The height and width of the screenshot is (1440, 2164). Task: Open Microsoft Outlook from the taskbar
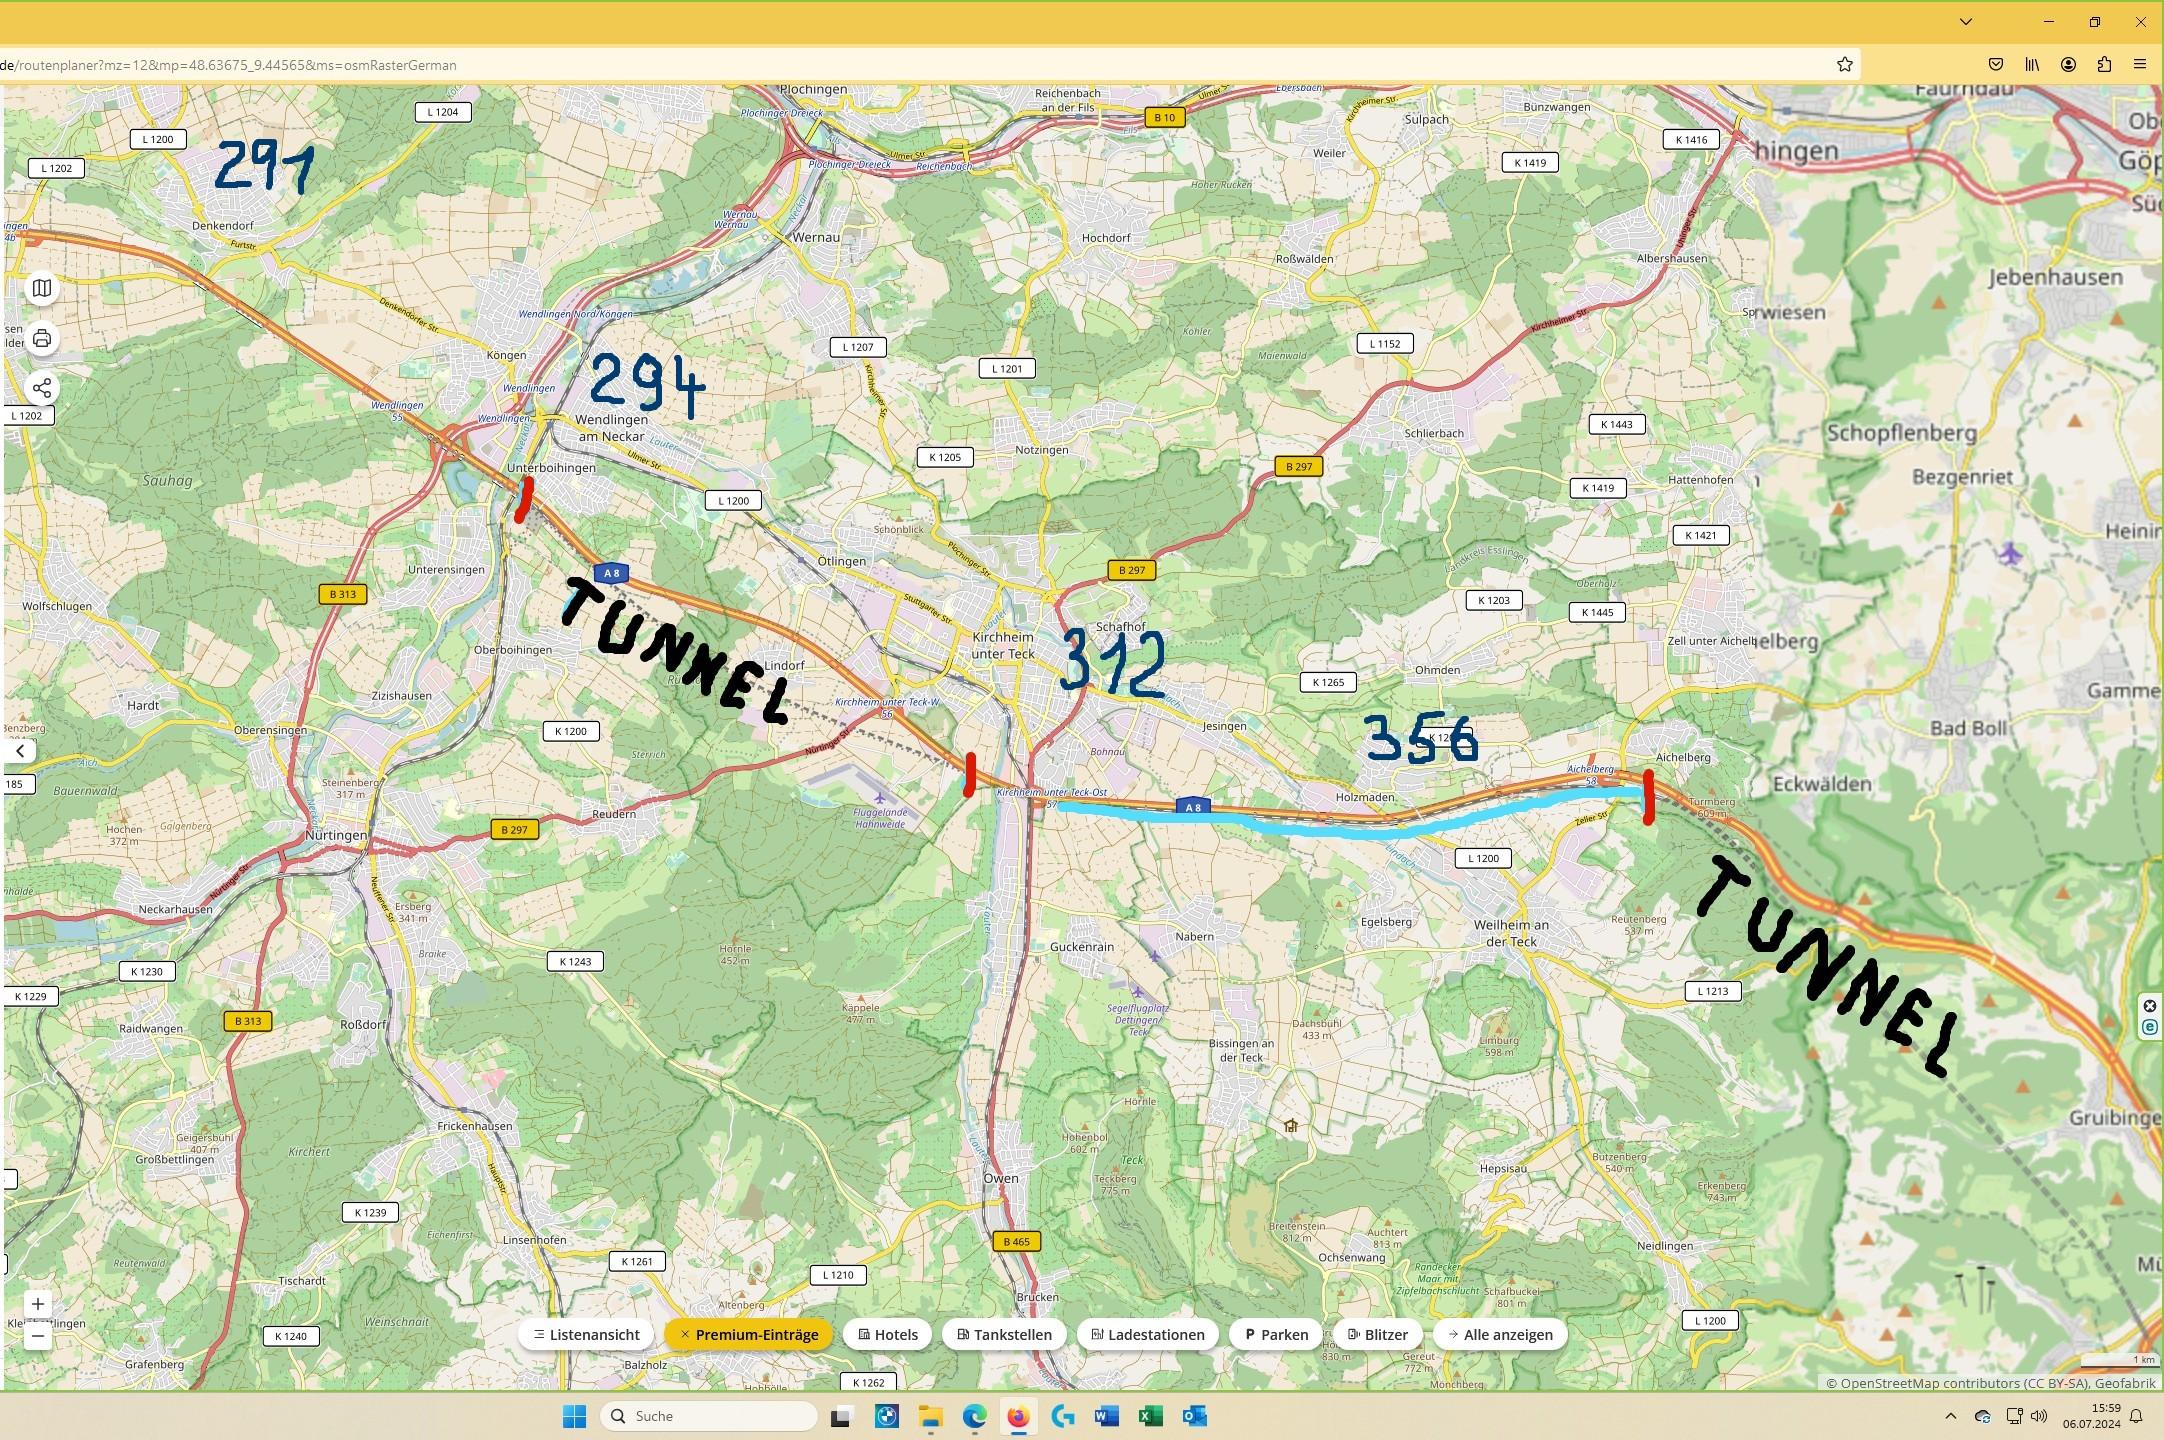click(1194, 1416)
